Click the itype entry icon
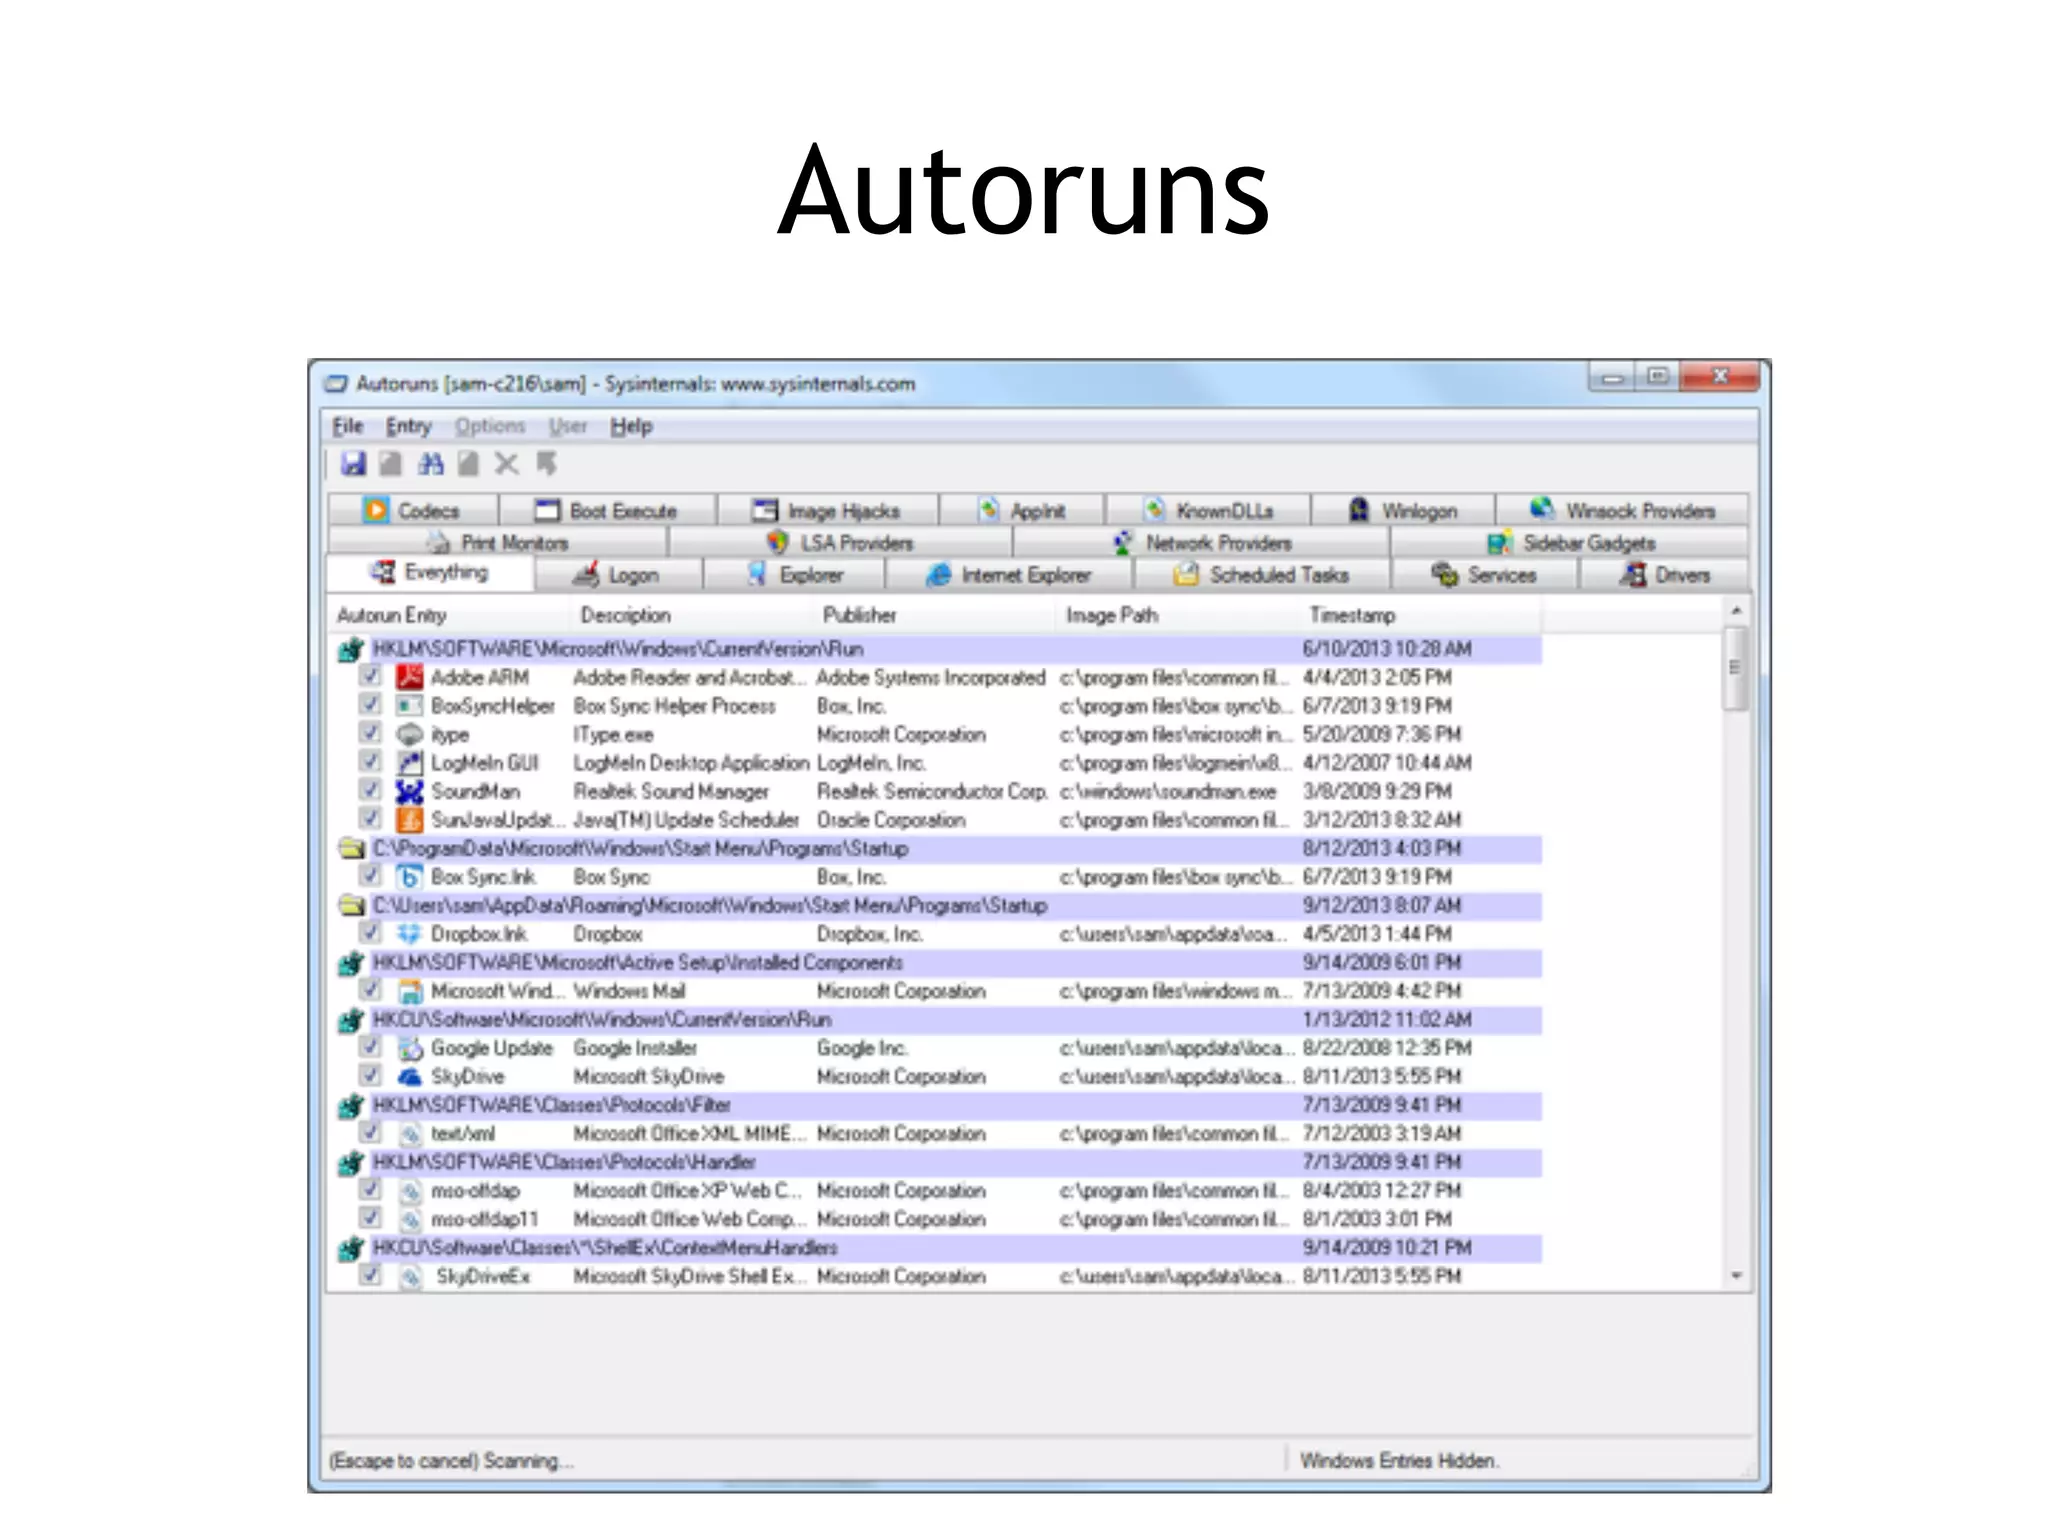This screenshot has height=1536, width=2048. (x=410, y=734)
